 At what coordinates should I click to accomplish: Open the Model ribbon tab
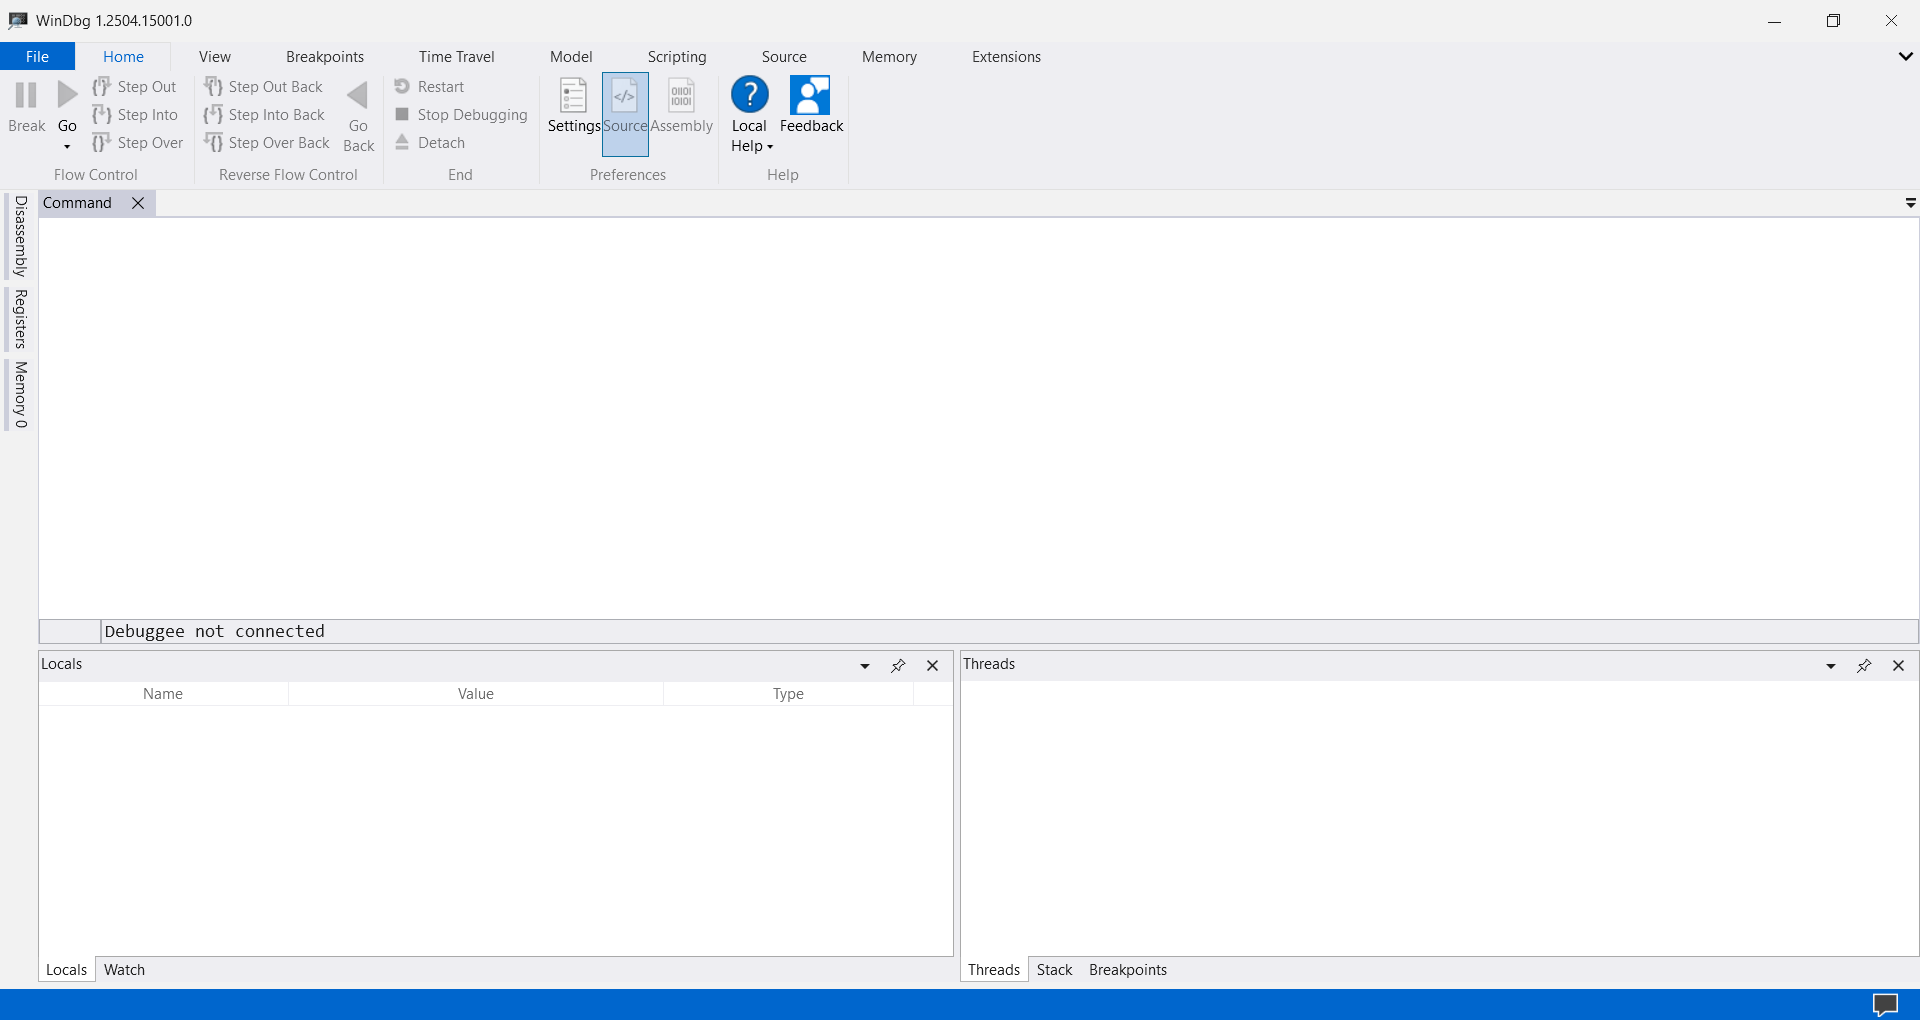tap(571, 57)
